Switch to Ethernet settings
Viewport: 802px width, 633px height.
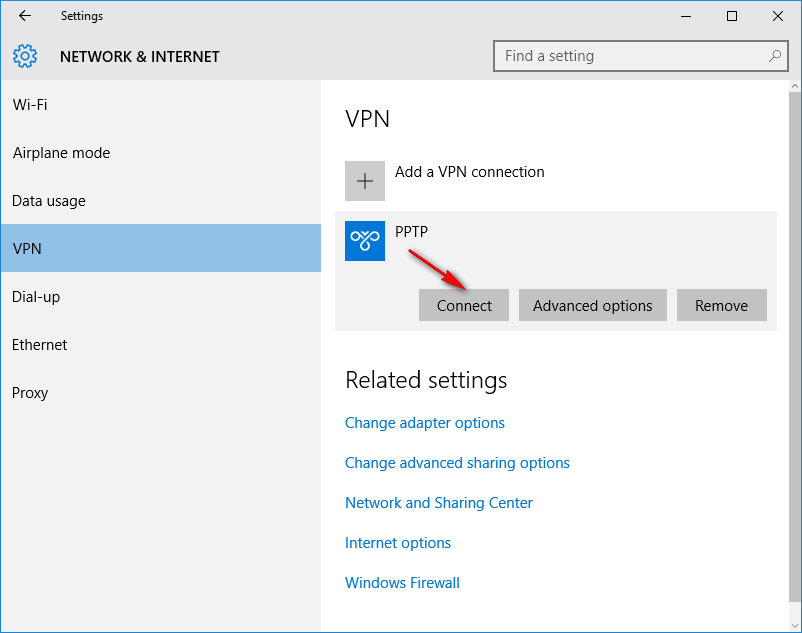click(40, 345)
